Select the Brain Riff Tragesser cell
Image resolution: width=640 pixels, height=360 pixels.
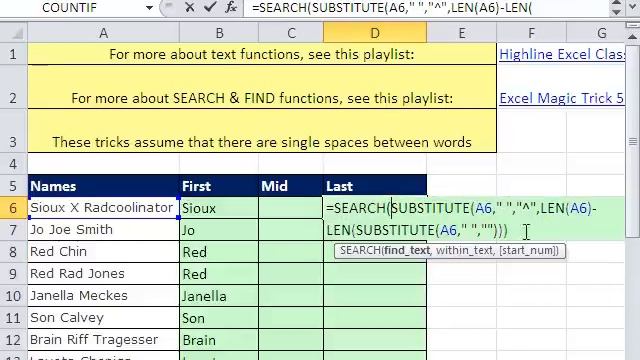coord(103,340)
